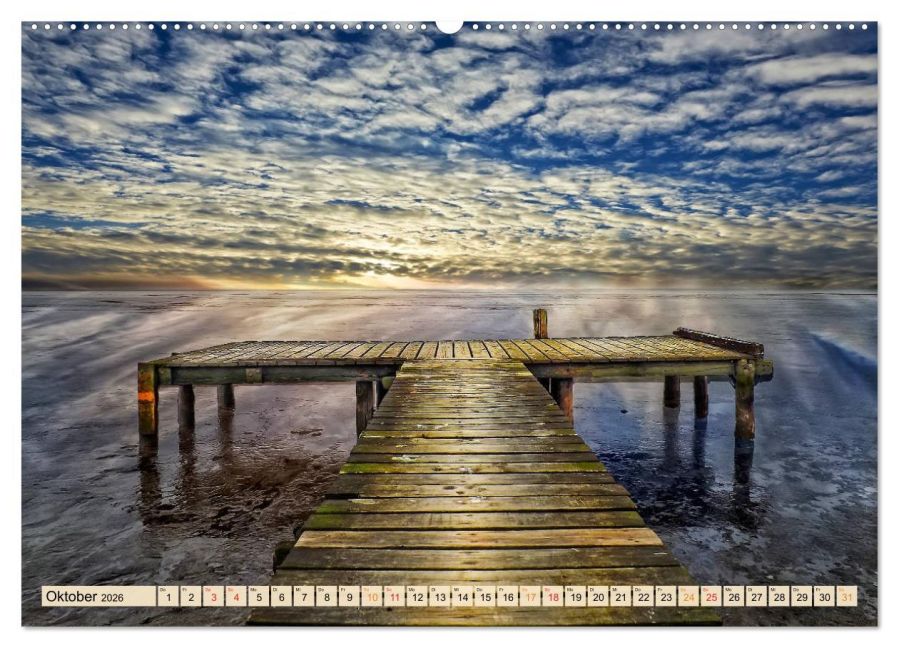Select day 21 in the calendar

pos(620,597)
